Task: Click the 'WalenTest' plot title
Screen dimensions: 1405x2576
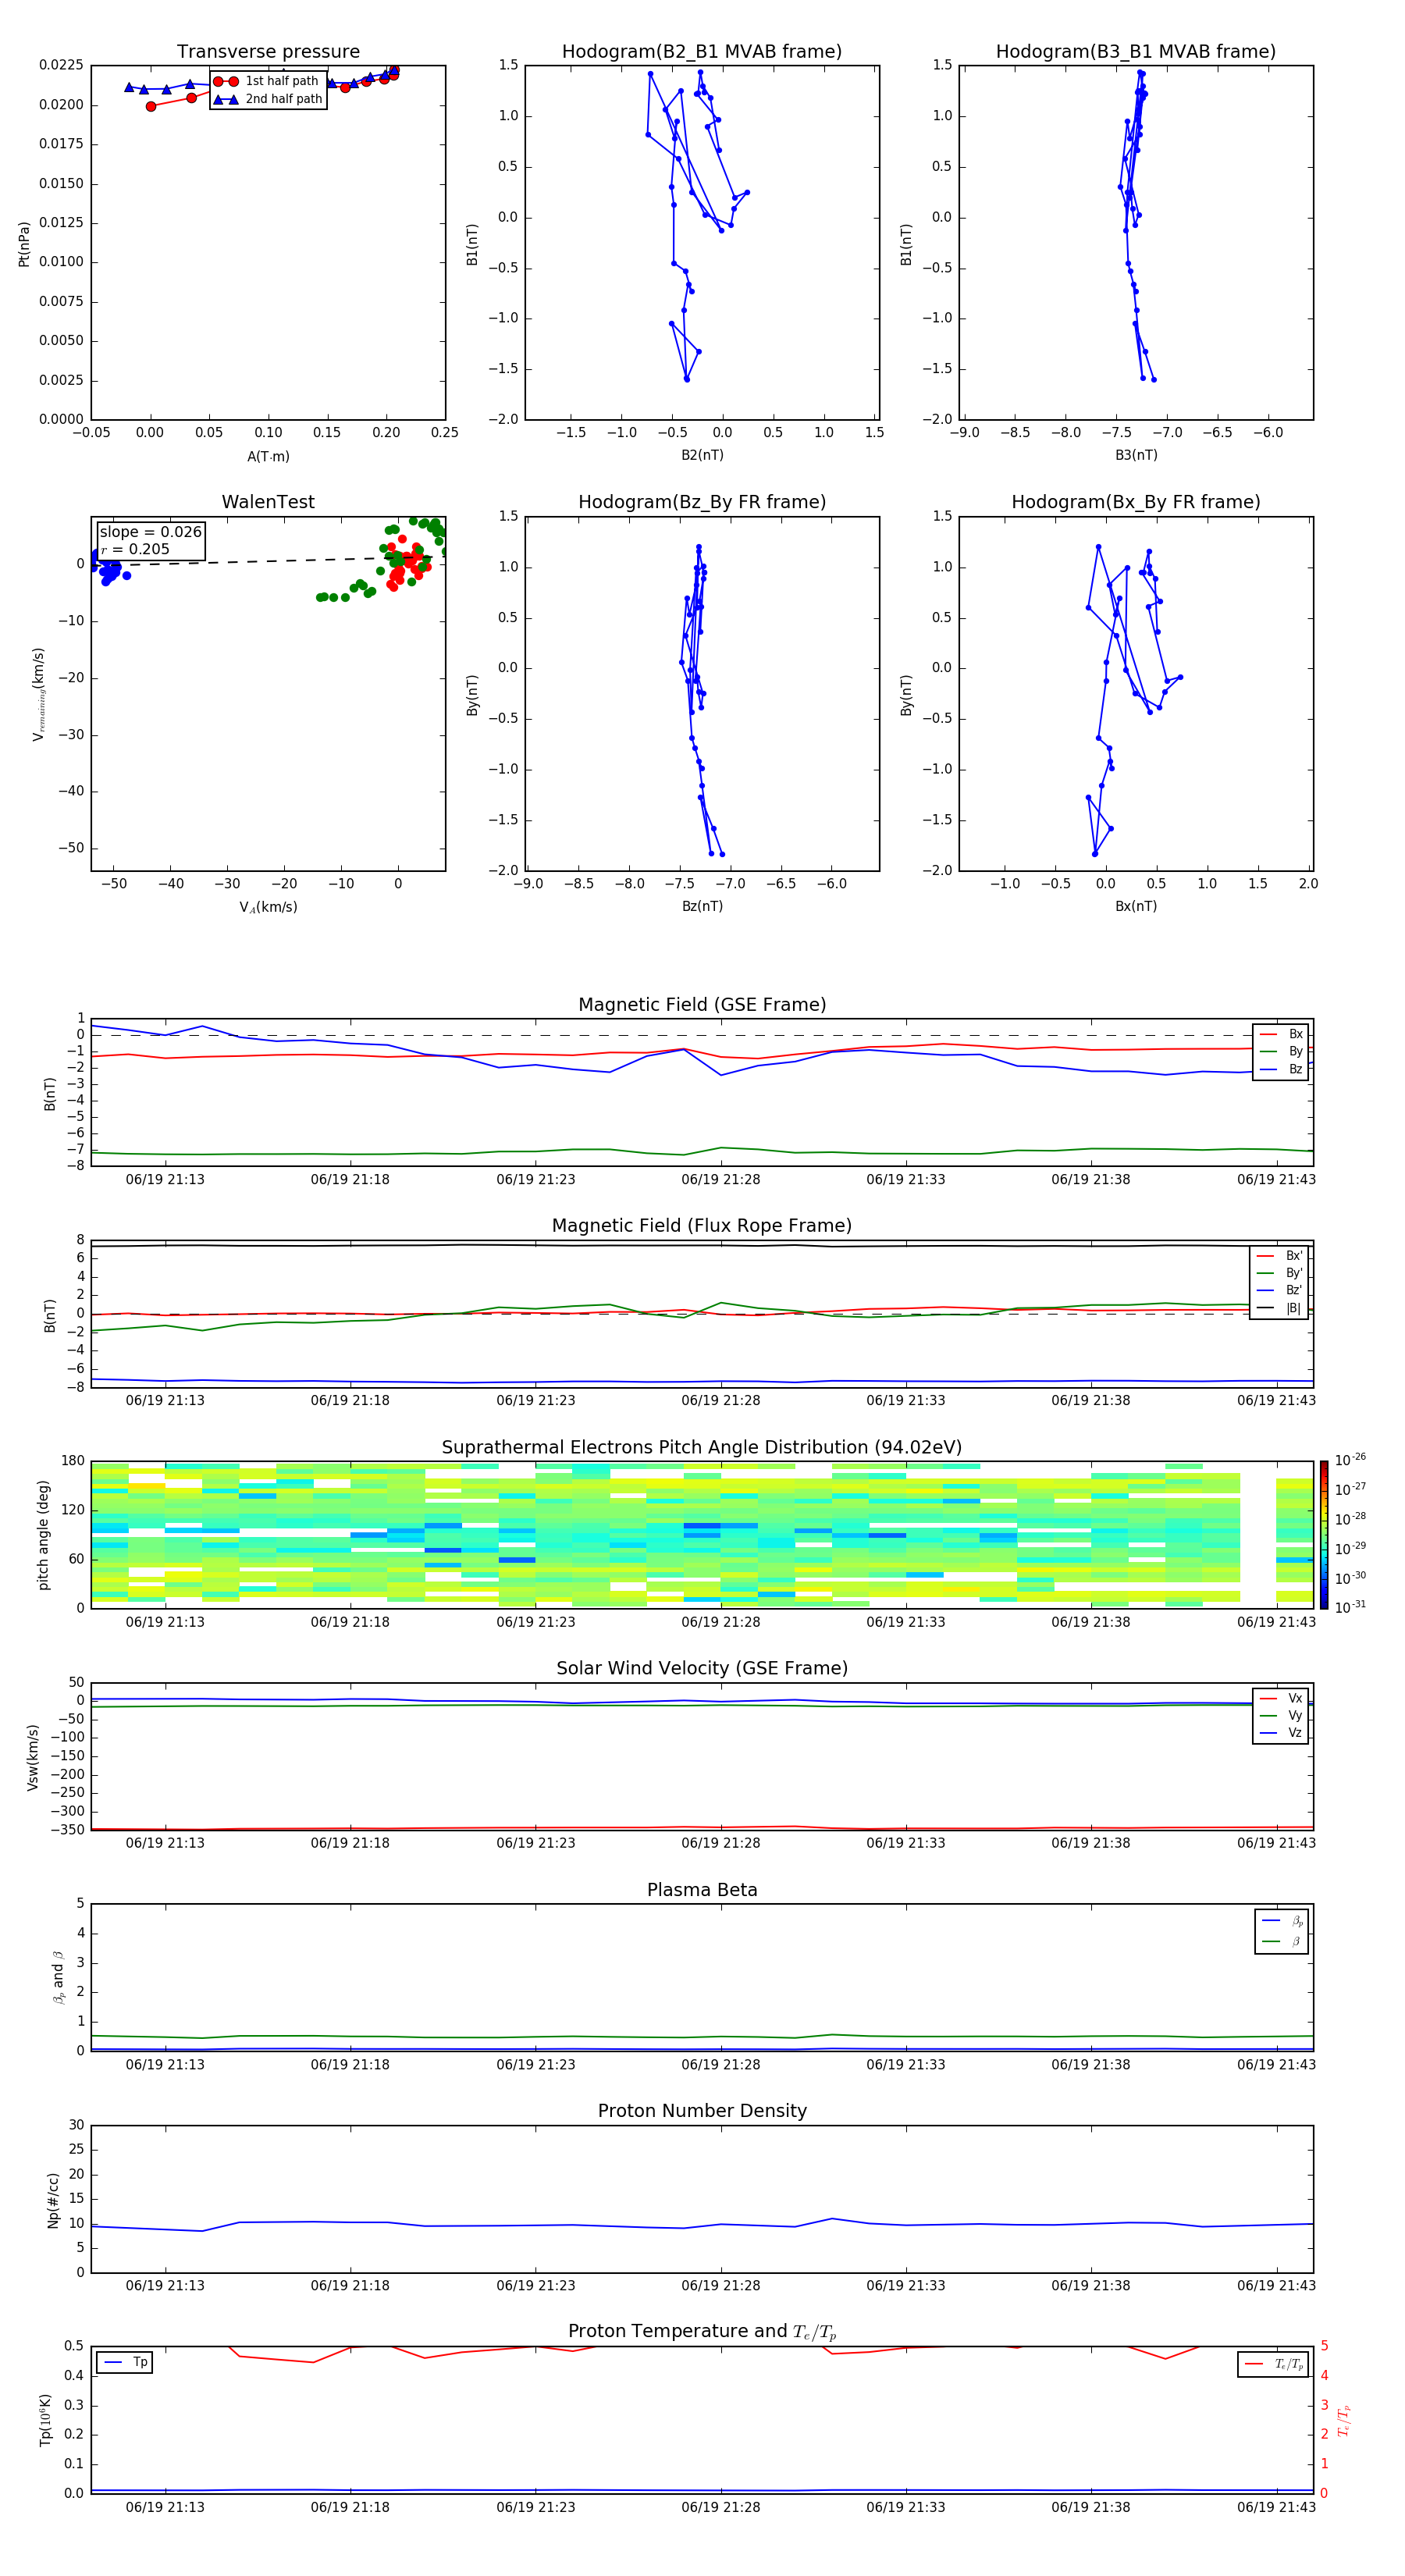Action: click(268, 502)
